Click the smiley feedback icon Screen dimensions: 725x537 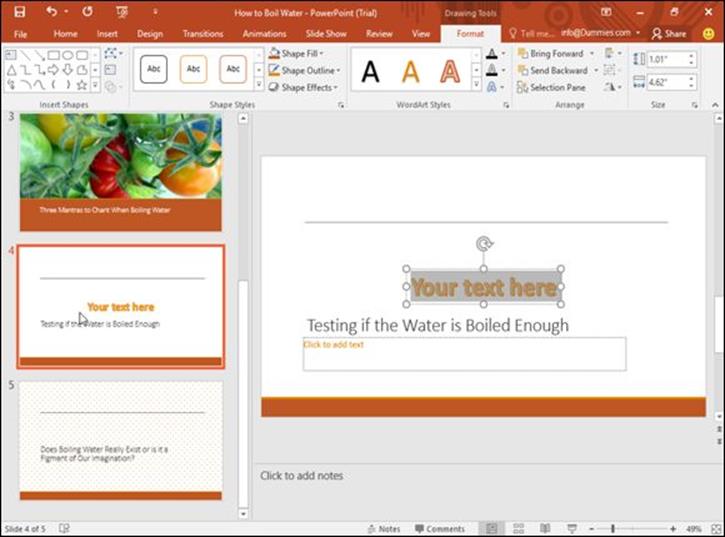(708, 33)
